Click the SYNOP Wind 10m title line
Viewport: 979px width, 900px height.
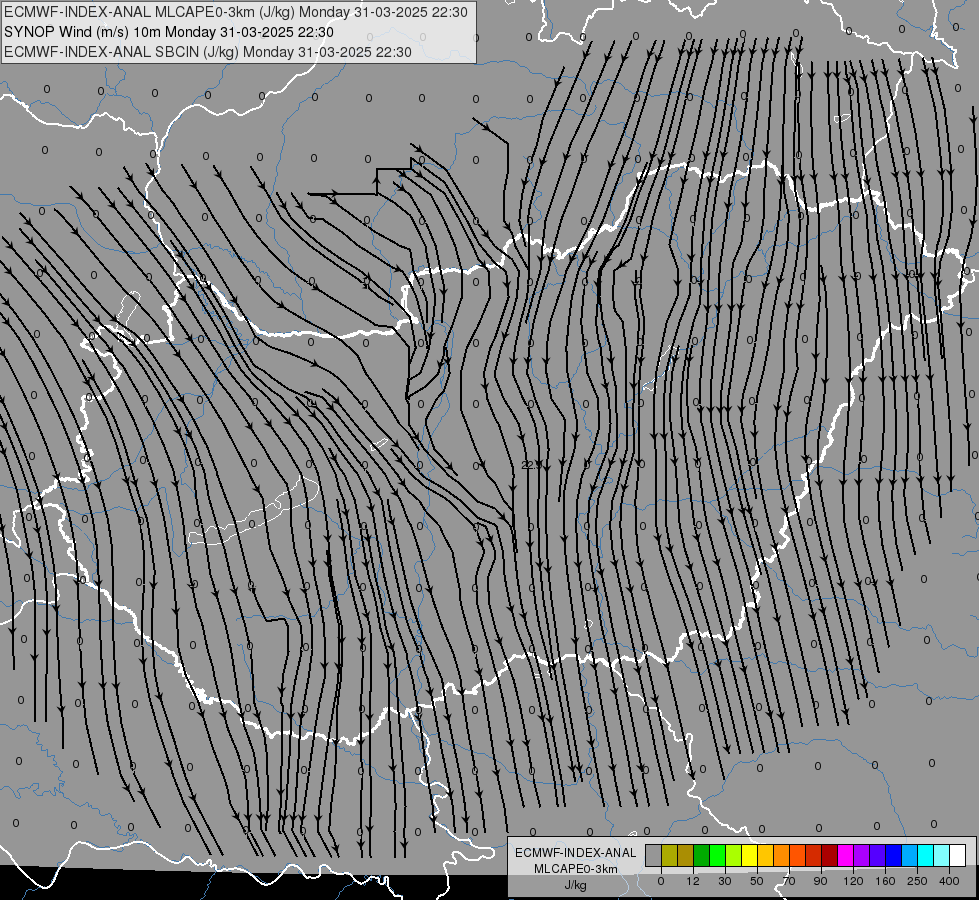click(169, 32)
